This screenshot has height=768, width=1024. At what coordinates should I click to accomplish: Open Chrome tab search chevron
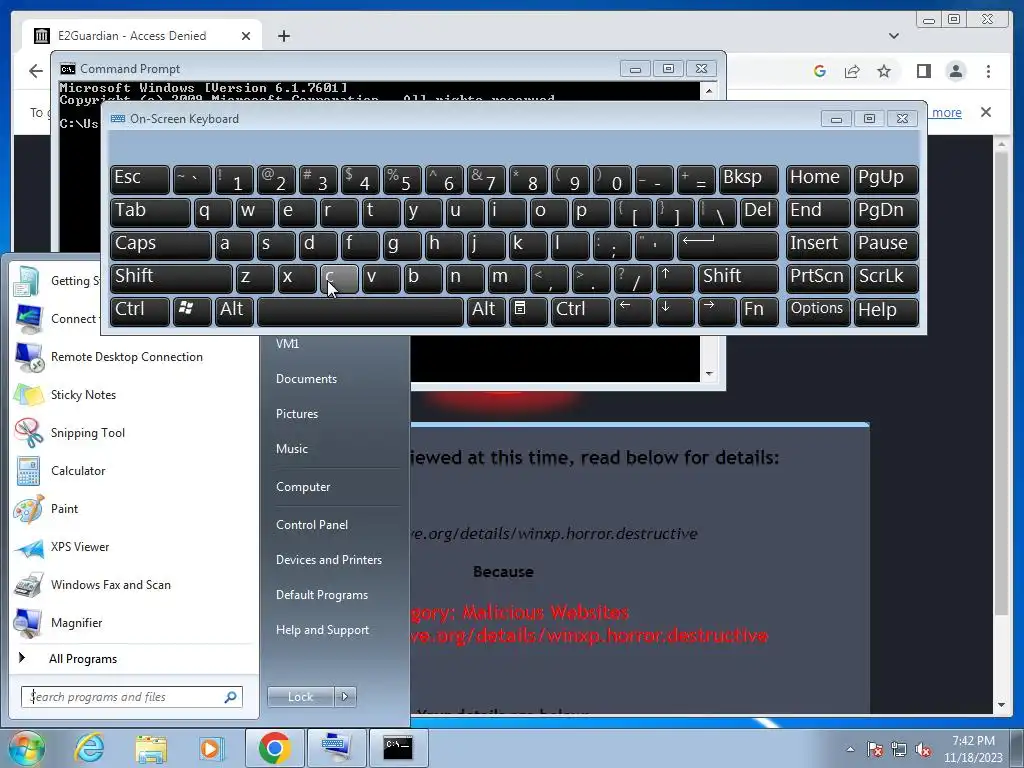click(893, 36)
